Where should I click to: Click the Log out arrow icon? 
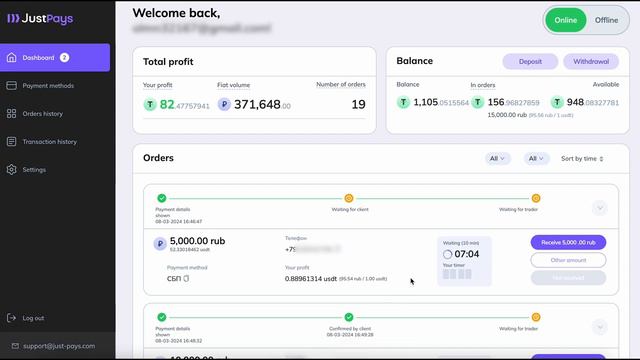click(11, 318)
